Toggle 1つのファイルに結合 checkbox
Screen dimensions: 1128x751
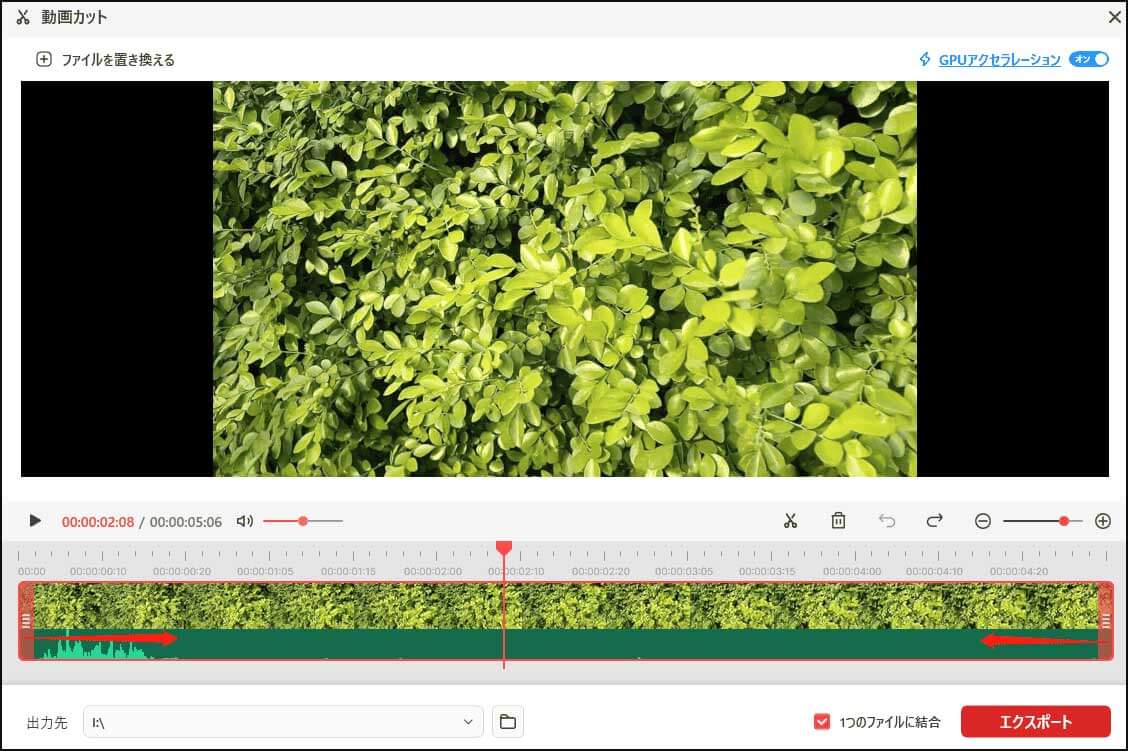[822, 722]
